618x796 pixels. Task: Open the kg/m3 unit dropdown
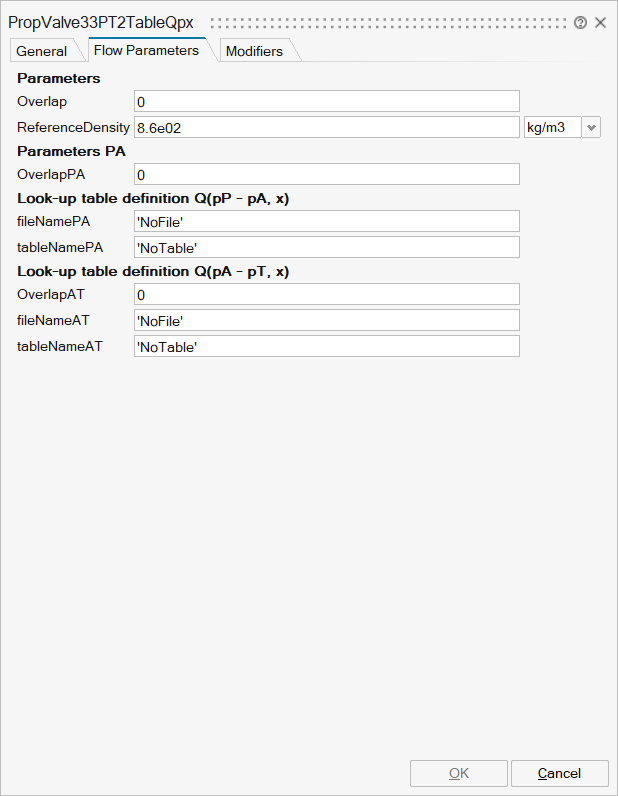click(591, 127)
